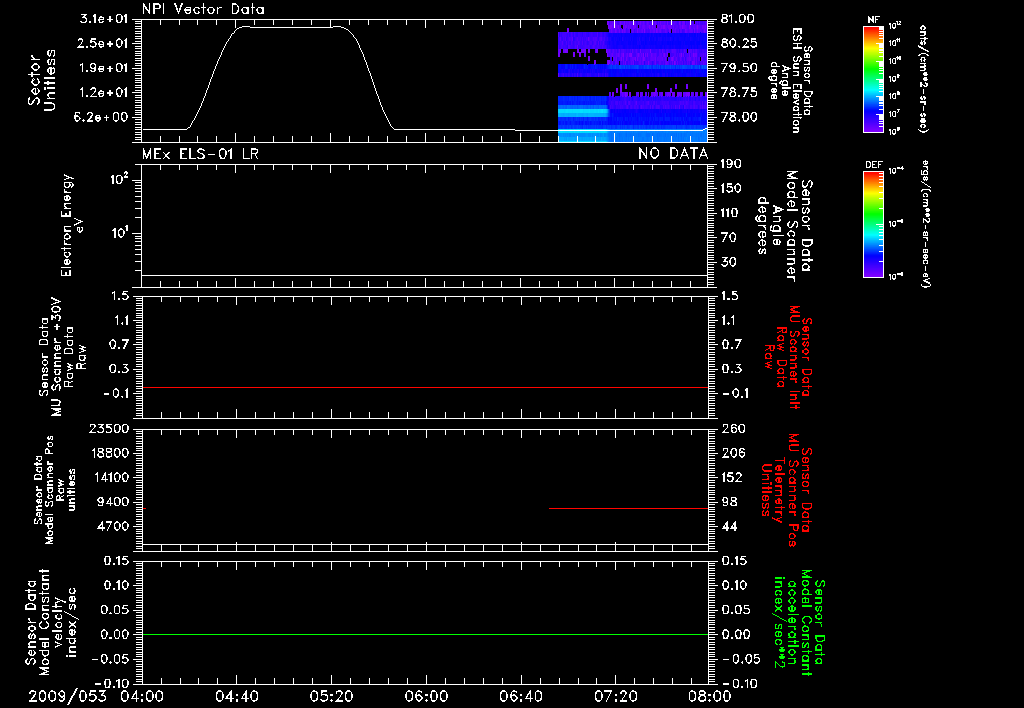Click the "MU Scanner +30V Raw Data" axis label
1024x708 pixels.
click(62, 357)
